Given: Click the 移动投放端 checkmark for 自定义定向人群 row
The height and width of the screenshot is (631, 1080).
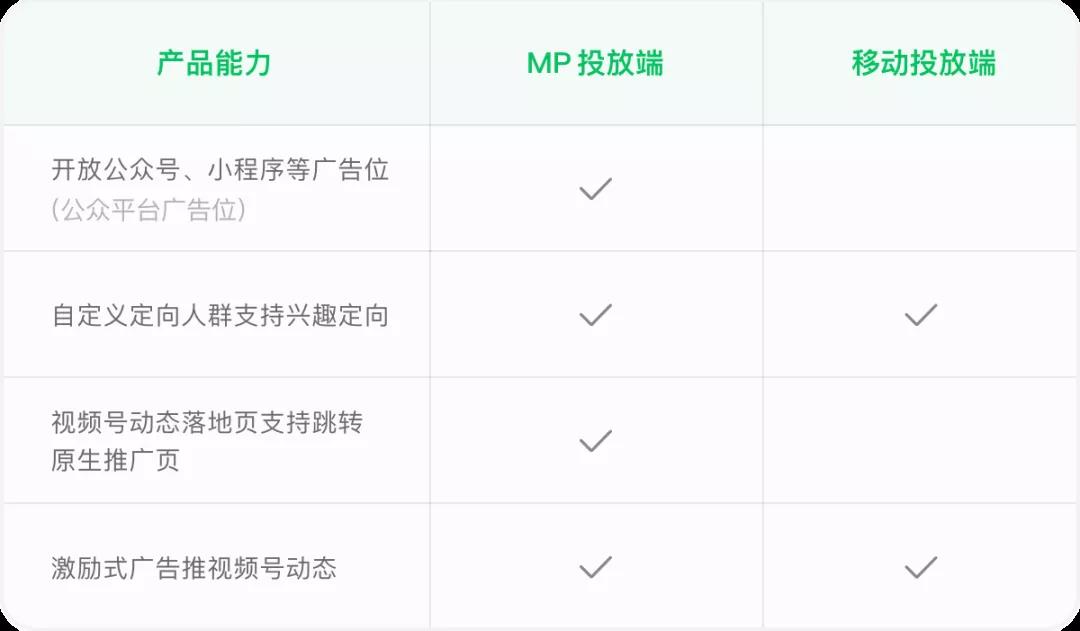Looking at the screenshot, I should coord(920,315).
